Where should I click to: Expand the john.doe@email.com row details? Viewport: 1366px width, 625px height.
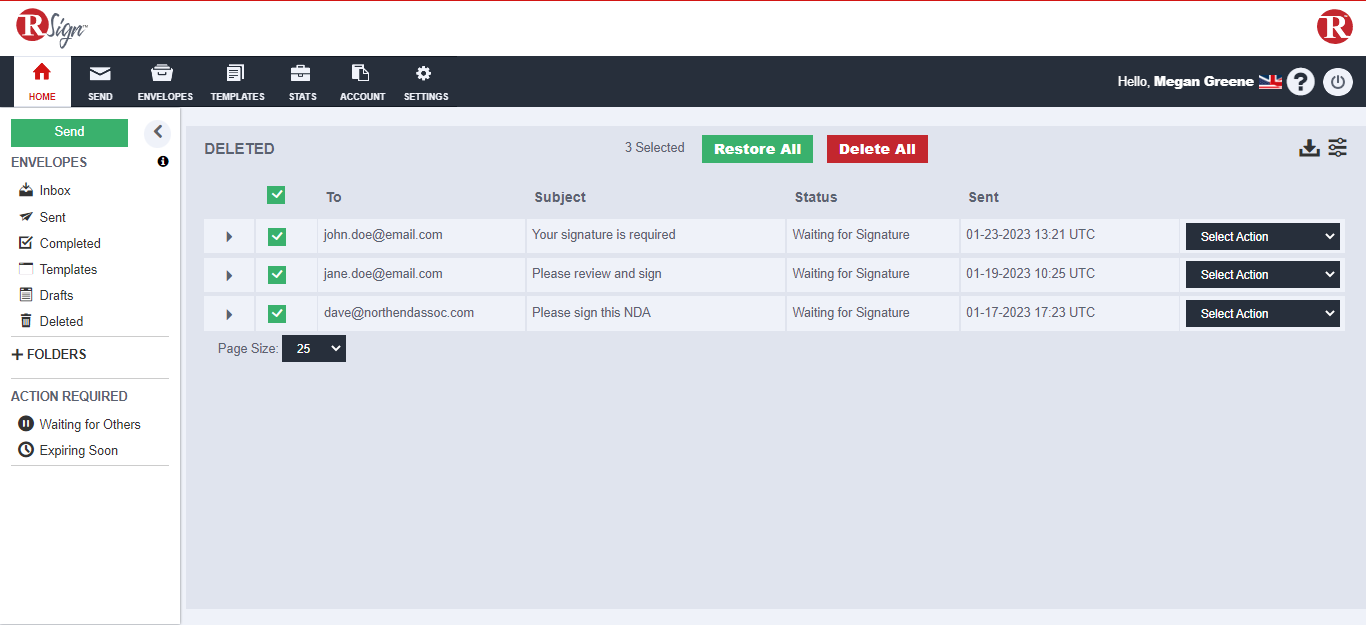point(229,237)
